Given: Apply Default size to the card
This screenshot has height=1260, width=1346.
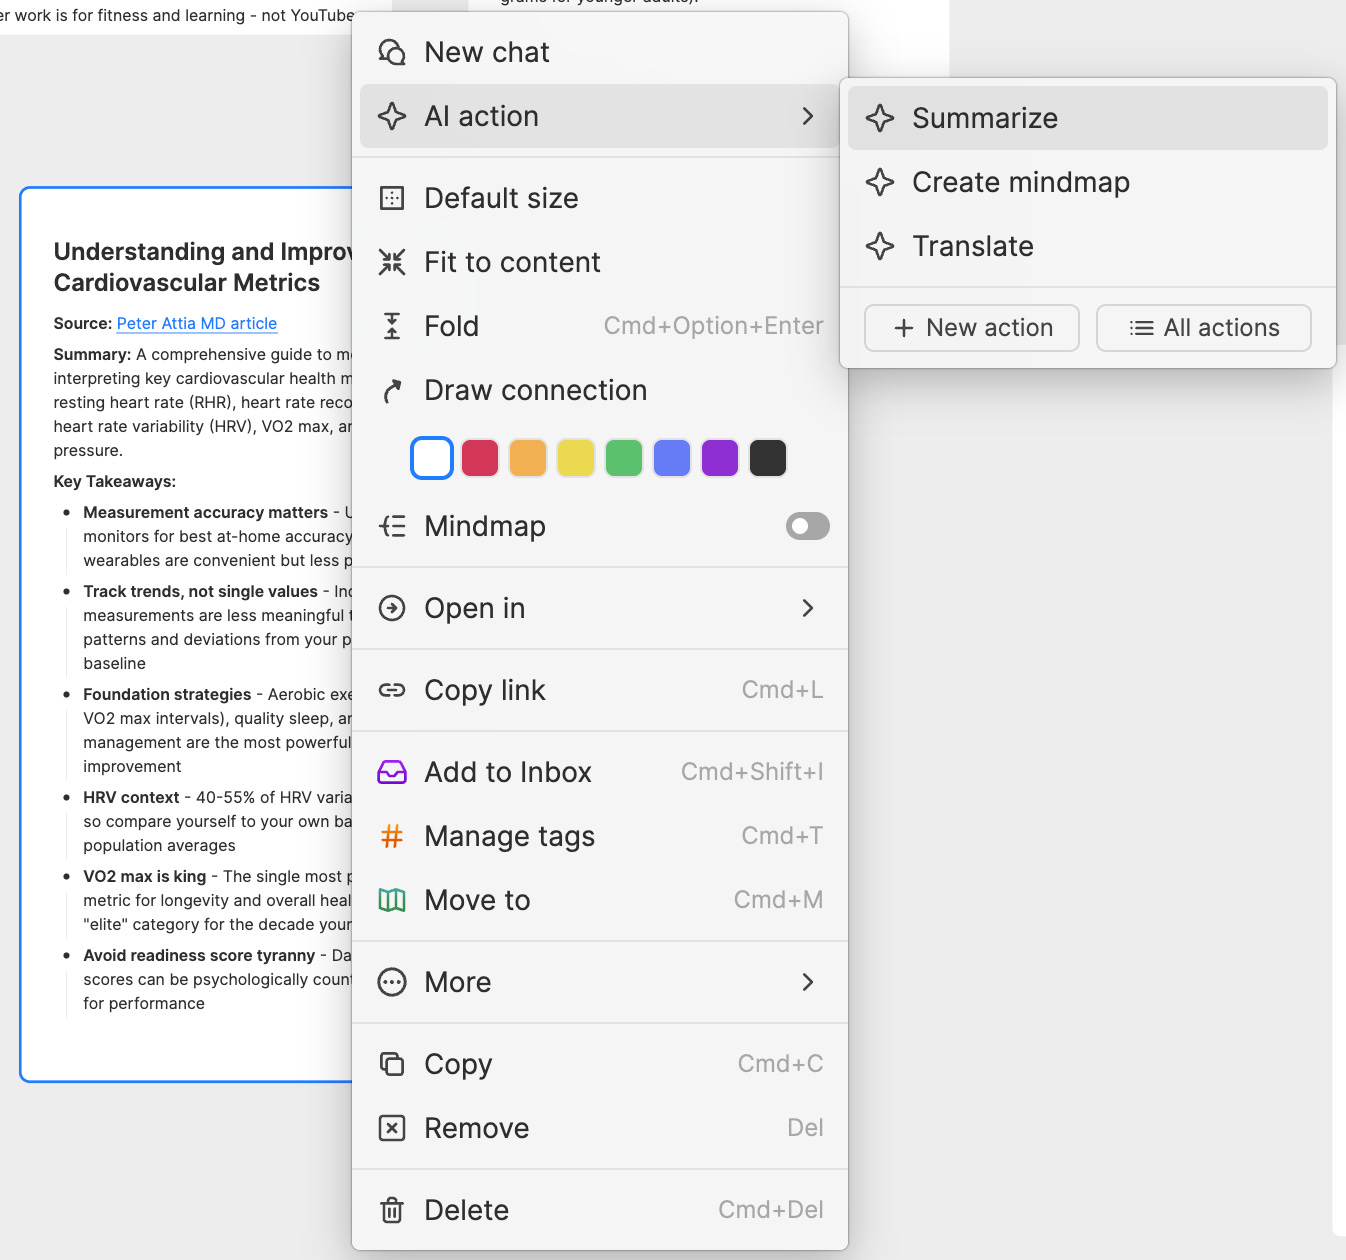Looking at the screenshot, I should point(501,198).
